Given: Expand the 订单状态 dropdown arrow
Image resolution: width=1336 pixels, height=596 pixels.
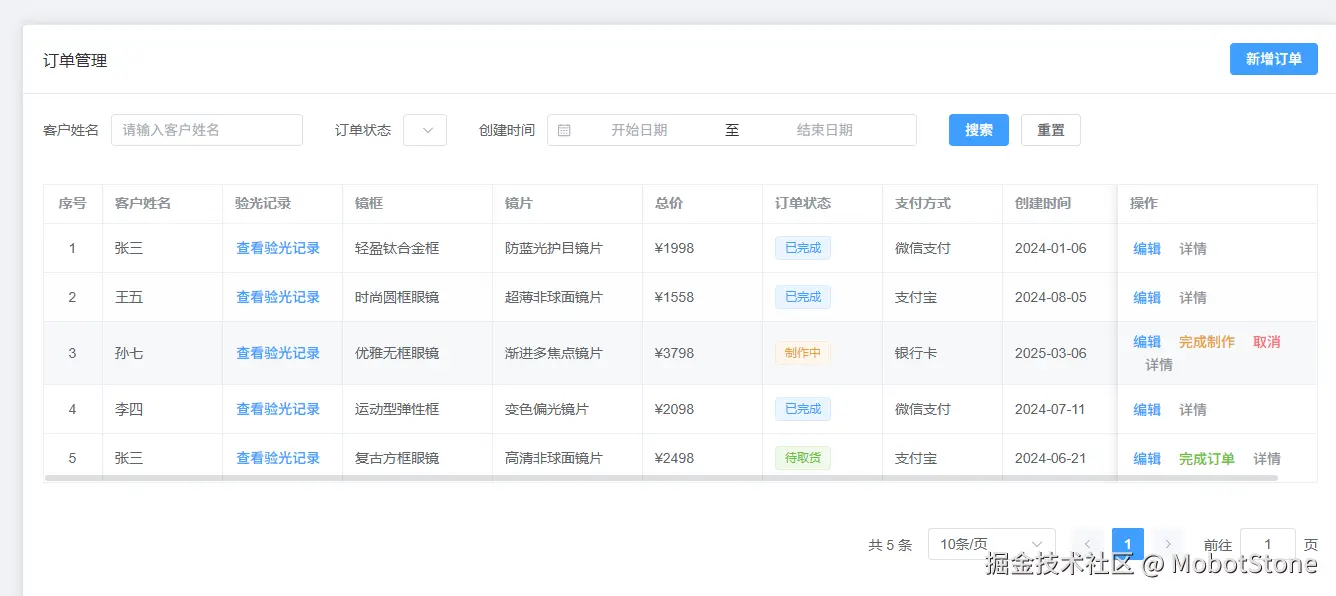Looking at the screenshot, I should pyautogui.click(x=424, y=130).
